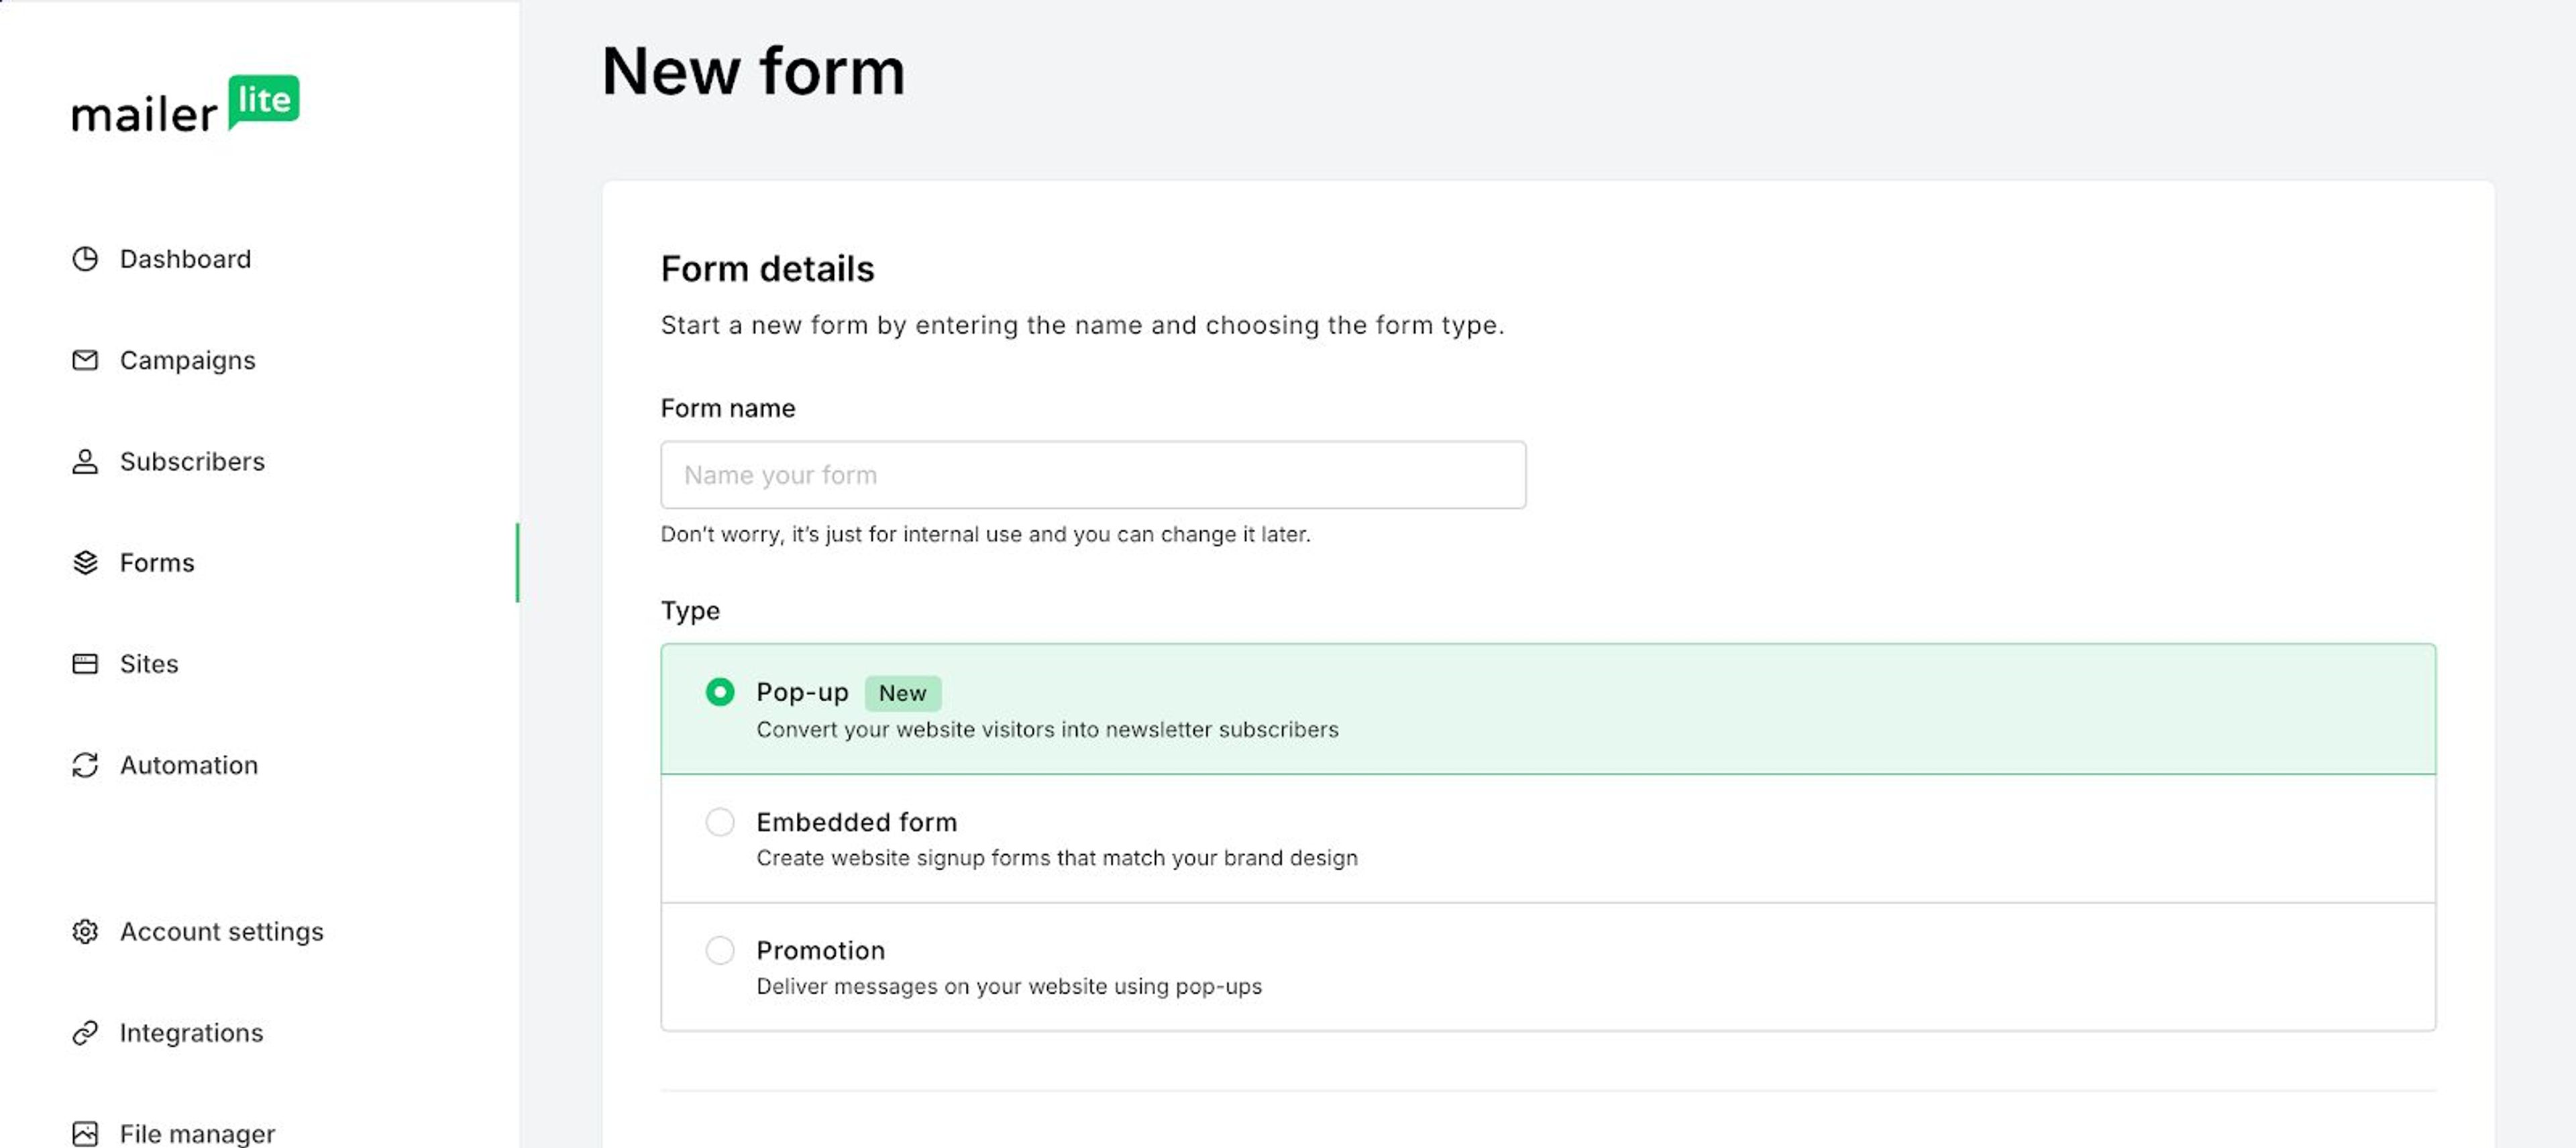Focus the Form name input field
The height and width of the screenshot is (1148, 2576).
coord(1093,475)
